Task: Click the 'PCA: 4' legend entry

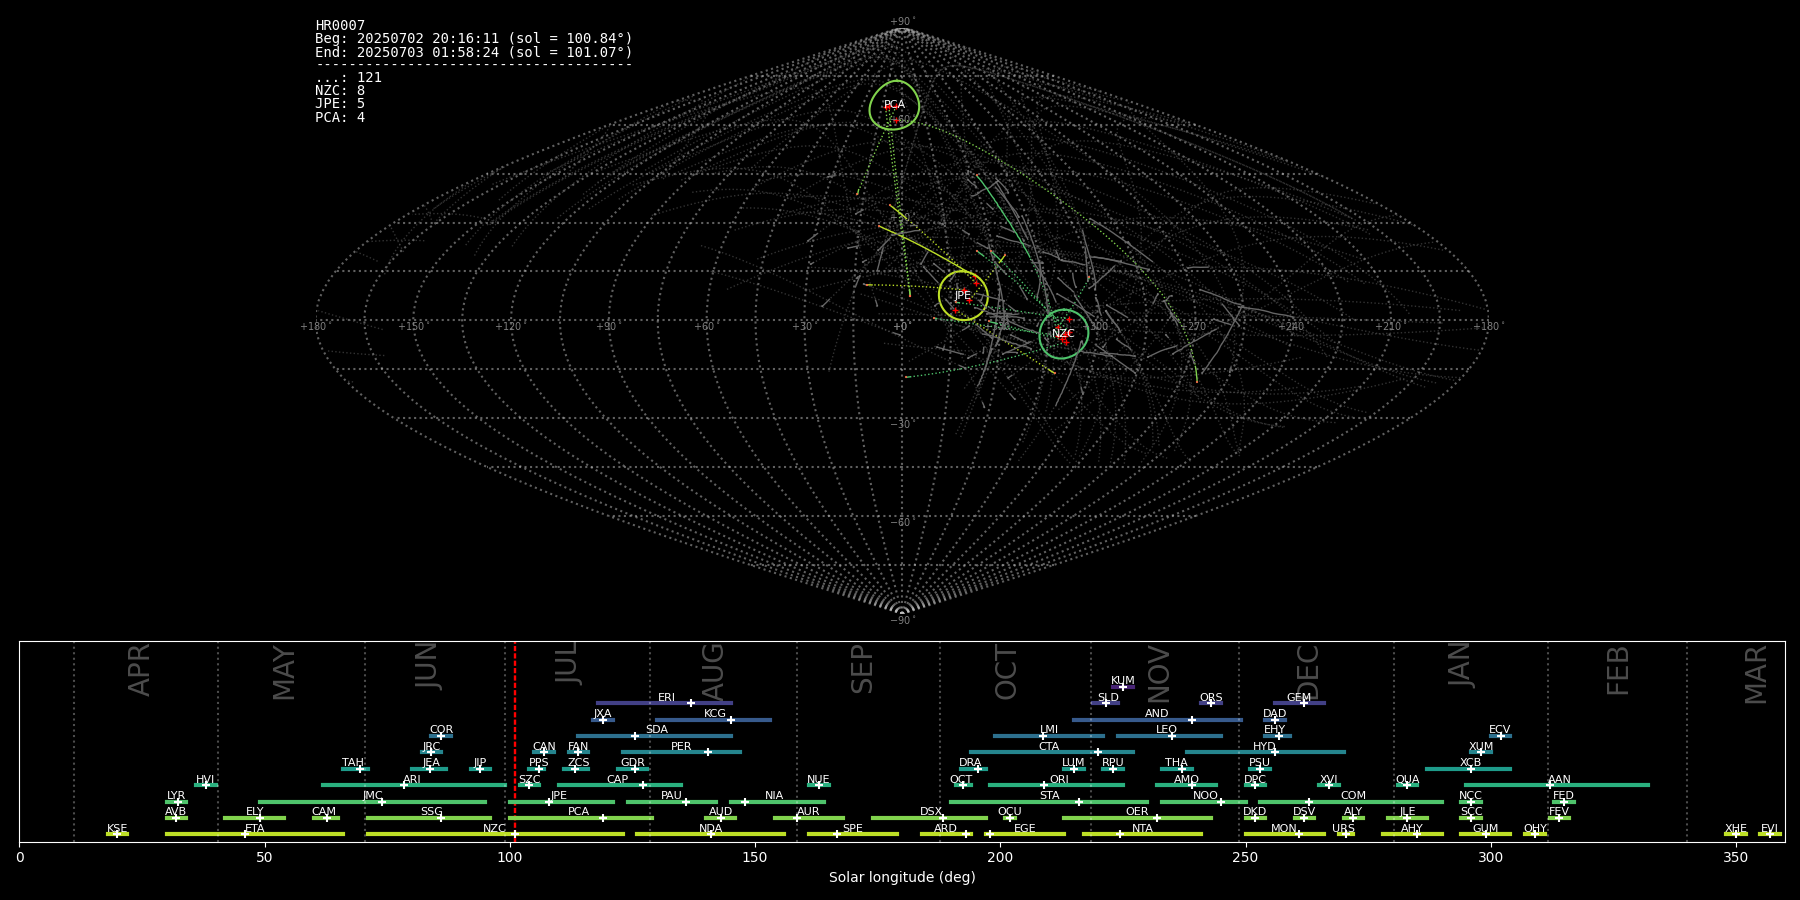Action: pos(340,118)
